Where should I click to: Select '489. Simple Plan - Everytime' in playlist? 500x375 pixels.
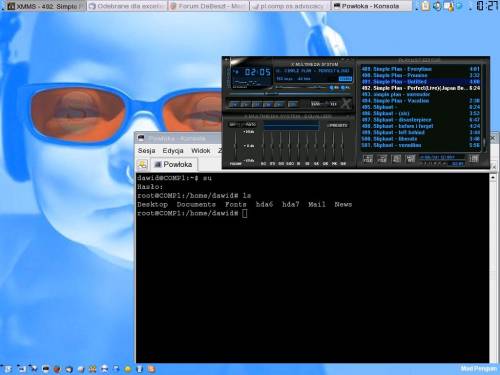coord(421,69)
